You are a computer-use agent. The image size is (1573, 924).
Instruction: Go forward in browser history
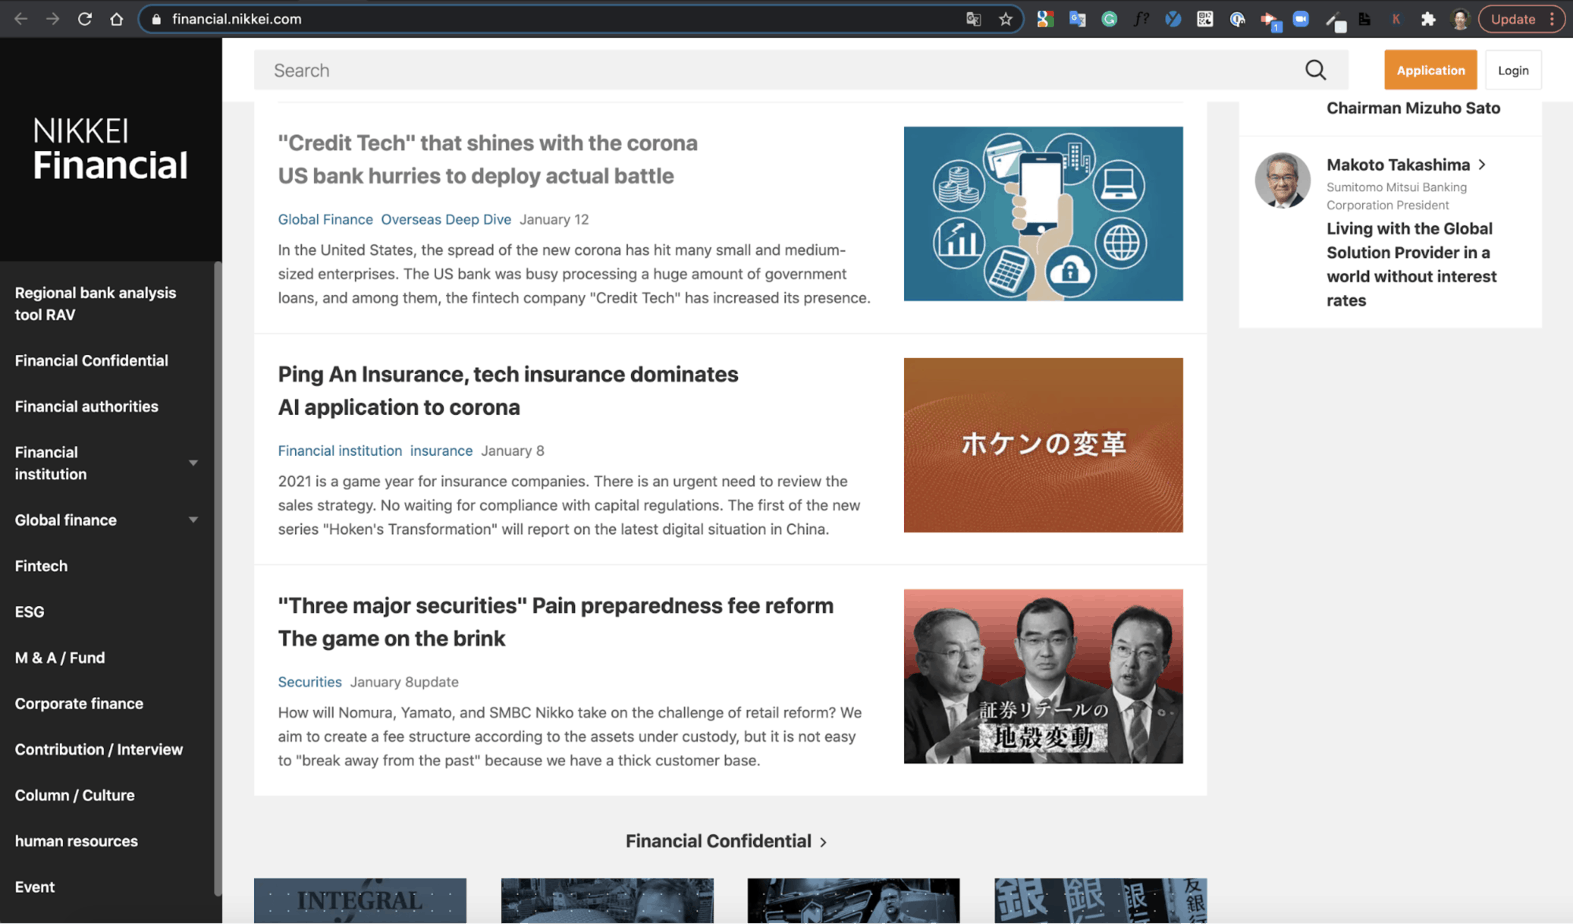pyautogui.click(x=53, y=19)
